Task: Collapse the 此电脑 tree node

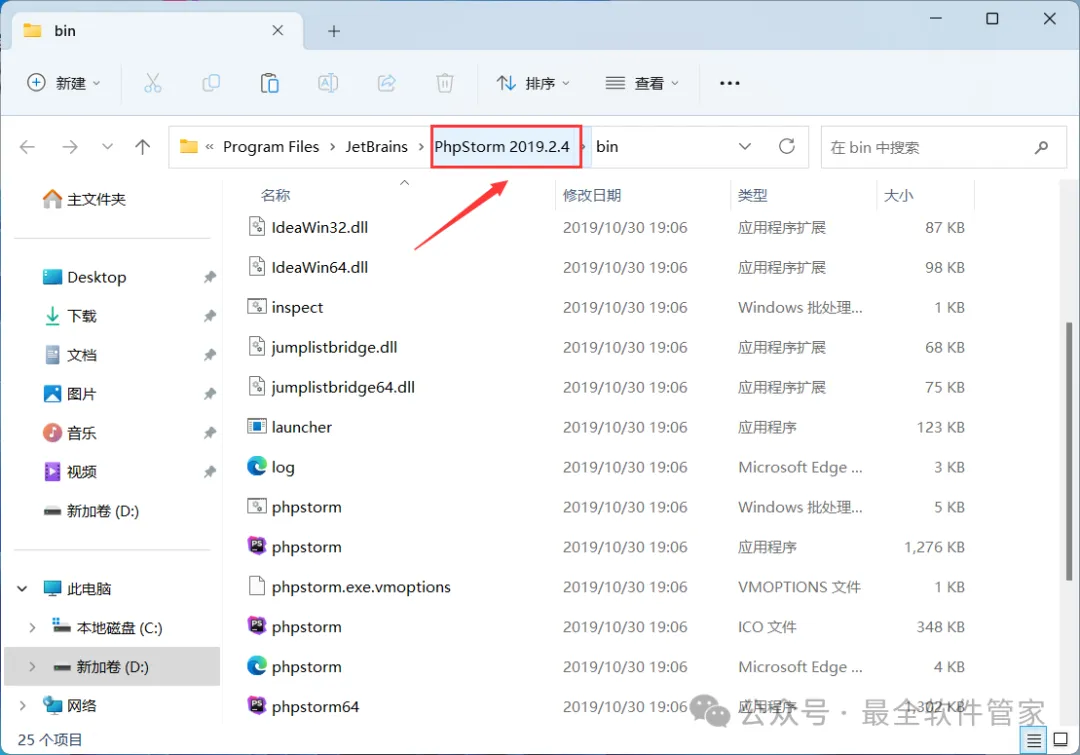Action: coord(22,589)
